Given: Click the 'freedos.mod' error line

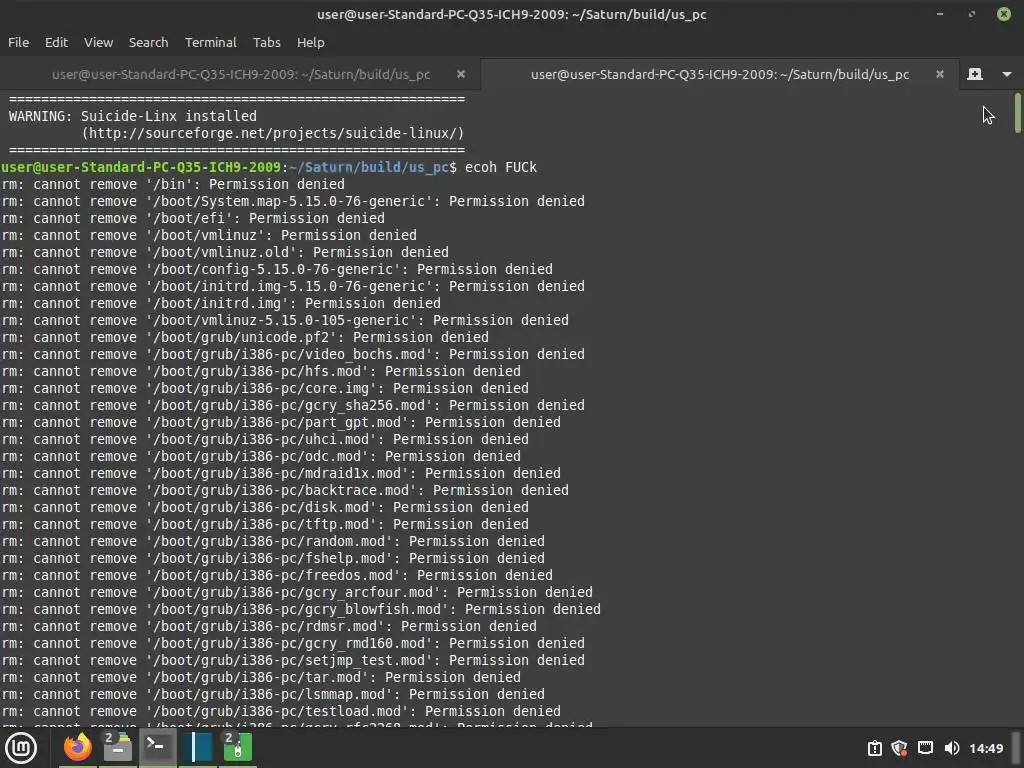Looking at the screenshot, I should (x=277, y=575).
